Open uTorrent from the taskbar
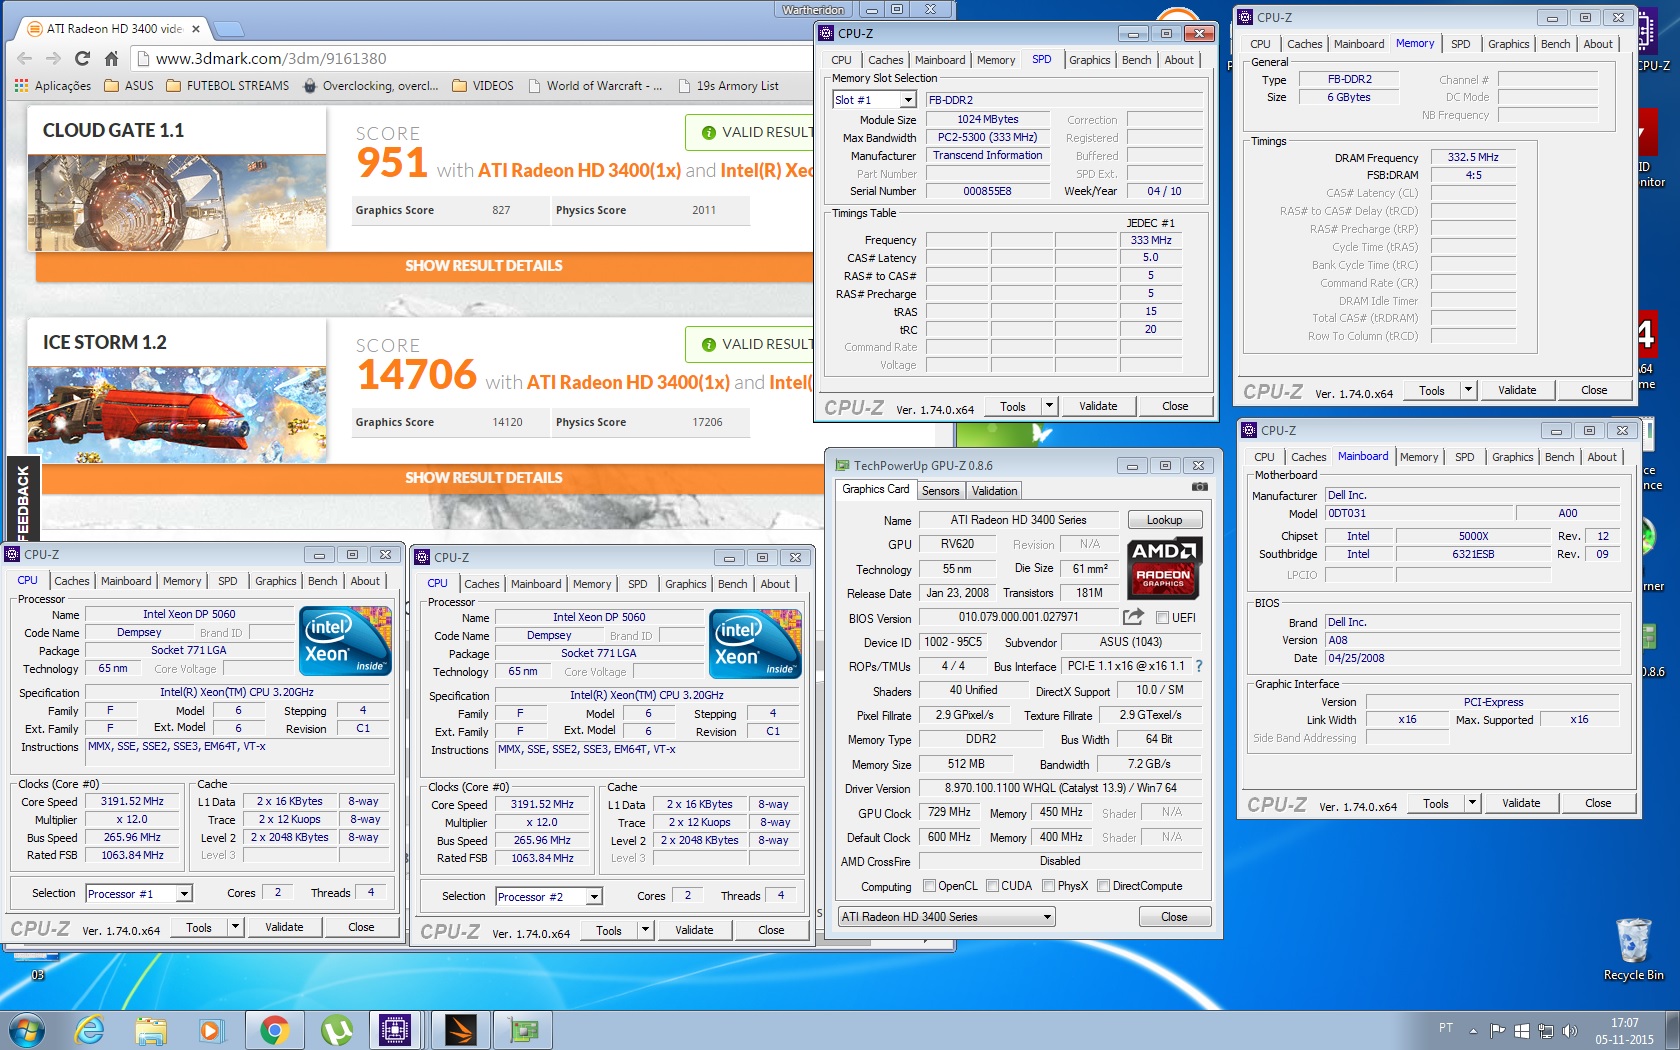This screenshot has height=1050, width=1680. 337,1029
